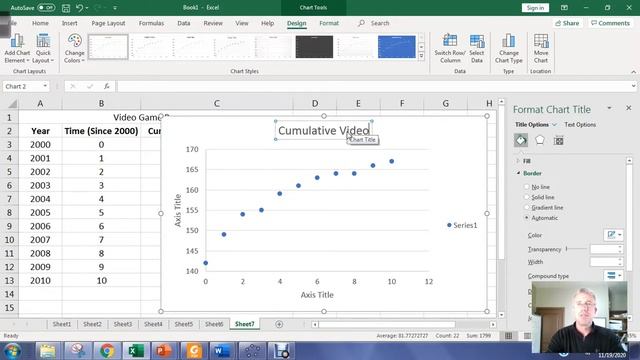Select column A header

(x=40, y=104)
